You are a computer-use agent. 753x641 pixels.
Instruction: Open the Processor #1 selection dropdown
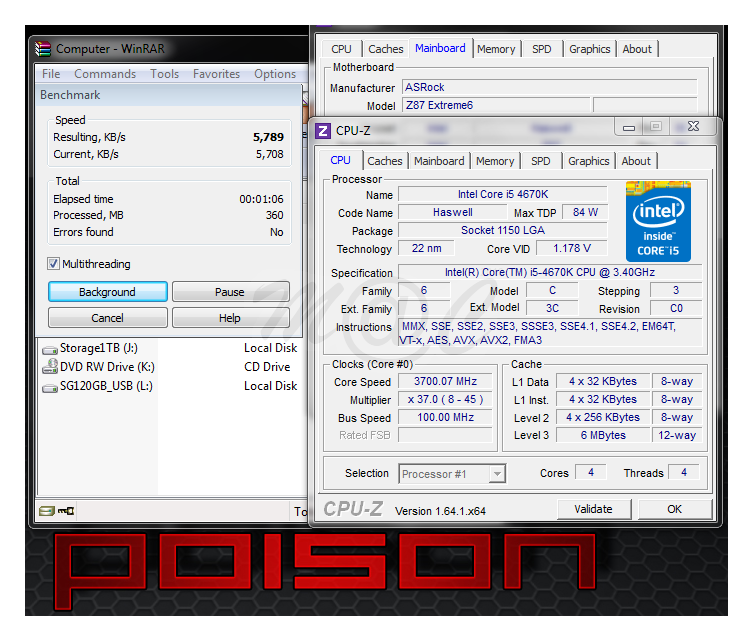tap(452, 474)
